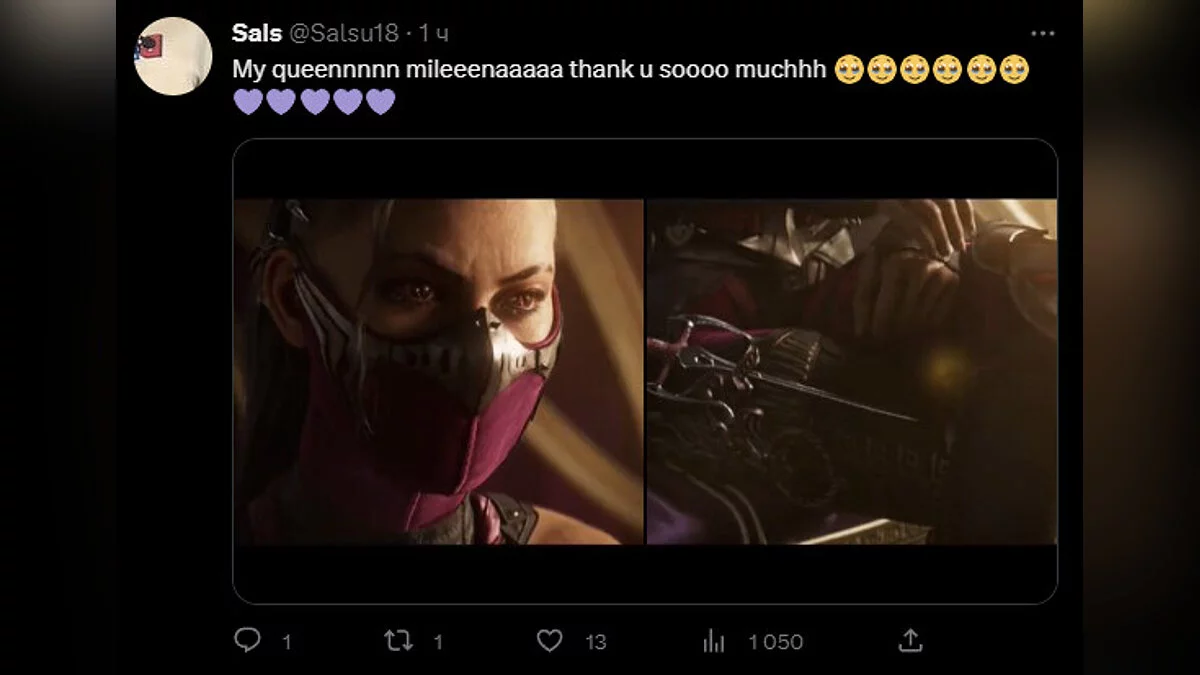Open the three-dot more options menu
1200x675 pixels.
[x=1043, y=34]
